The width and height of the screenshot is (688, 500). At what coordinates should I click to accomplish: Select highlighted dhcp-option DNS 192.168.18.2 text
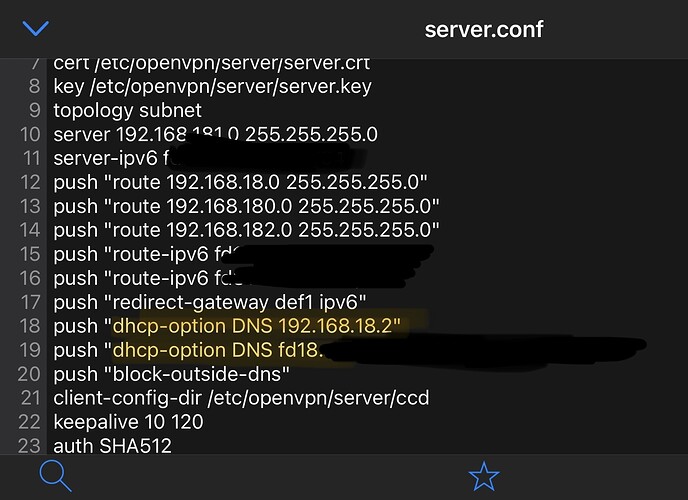[x=256, y=326]
